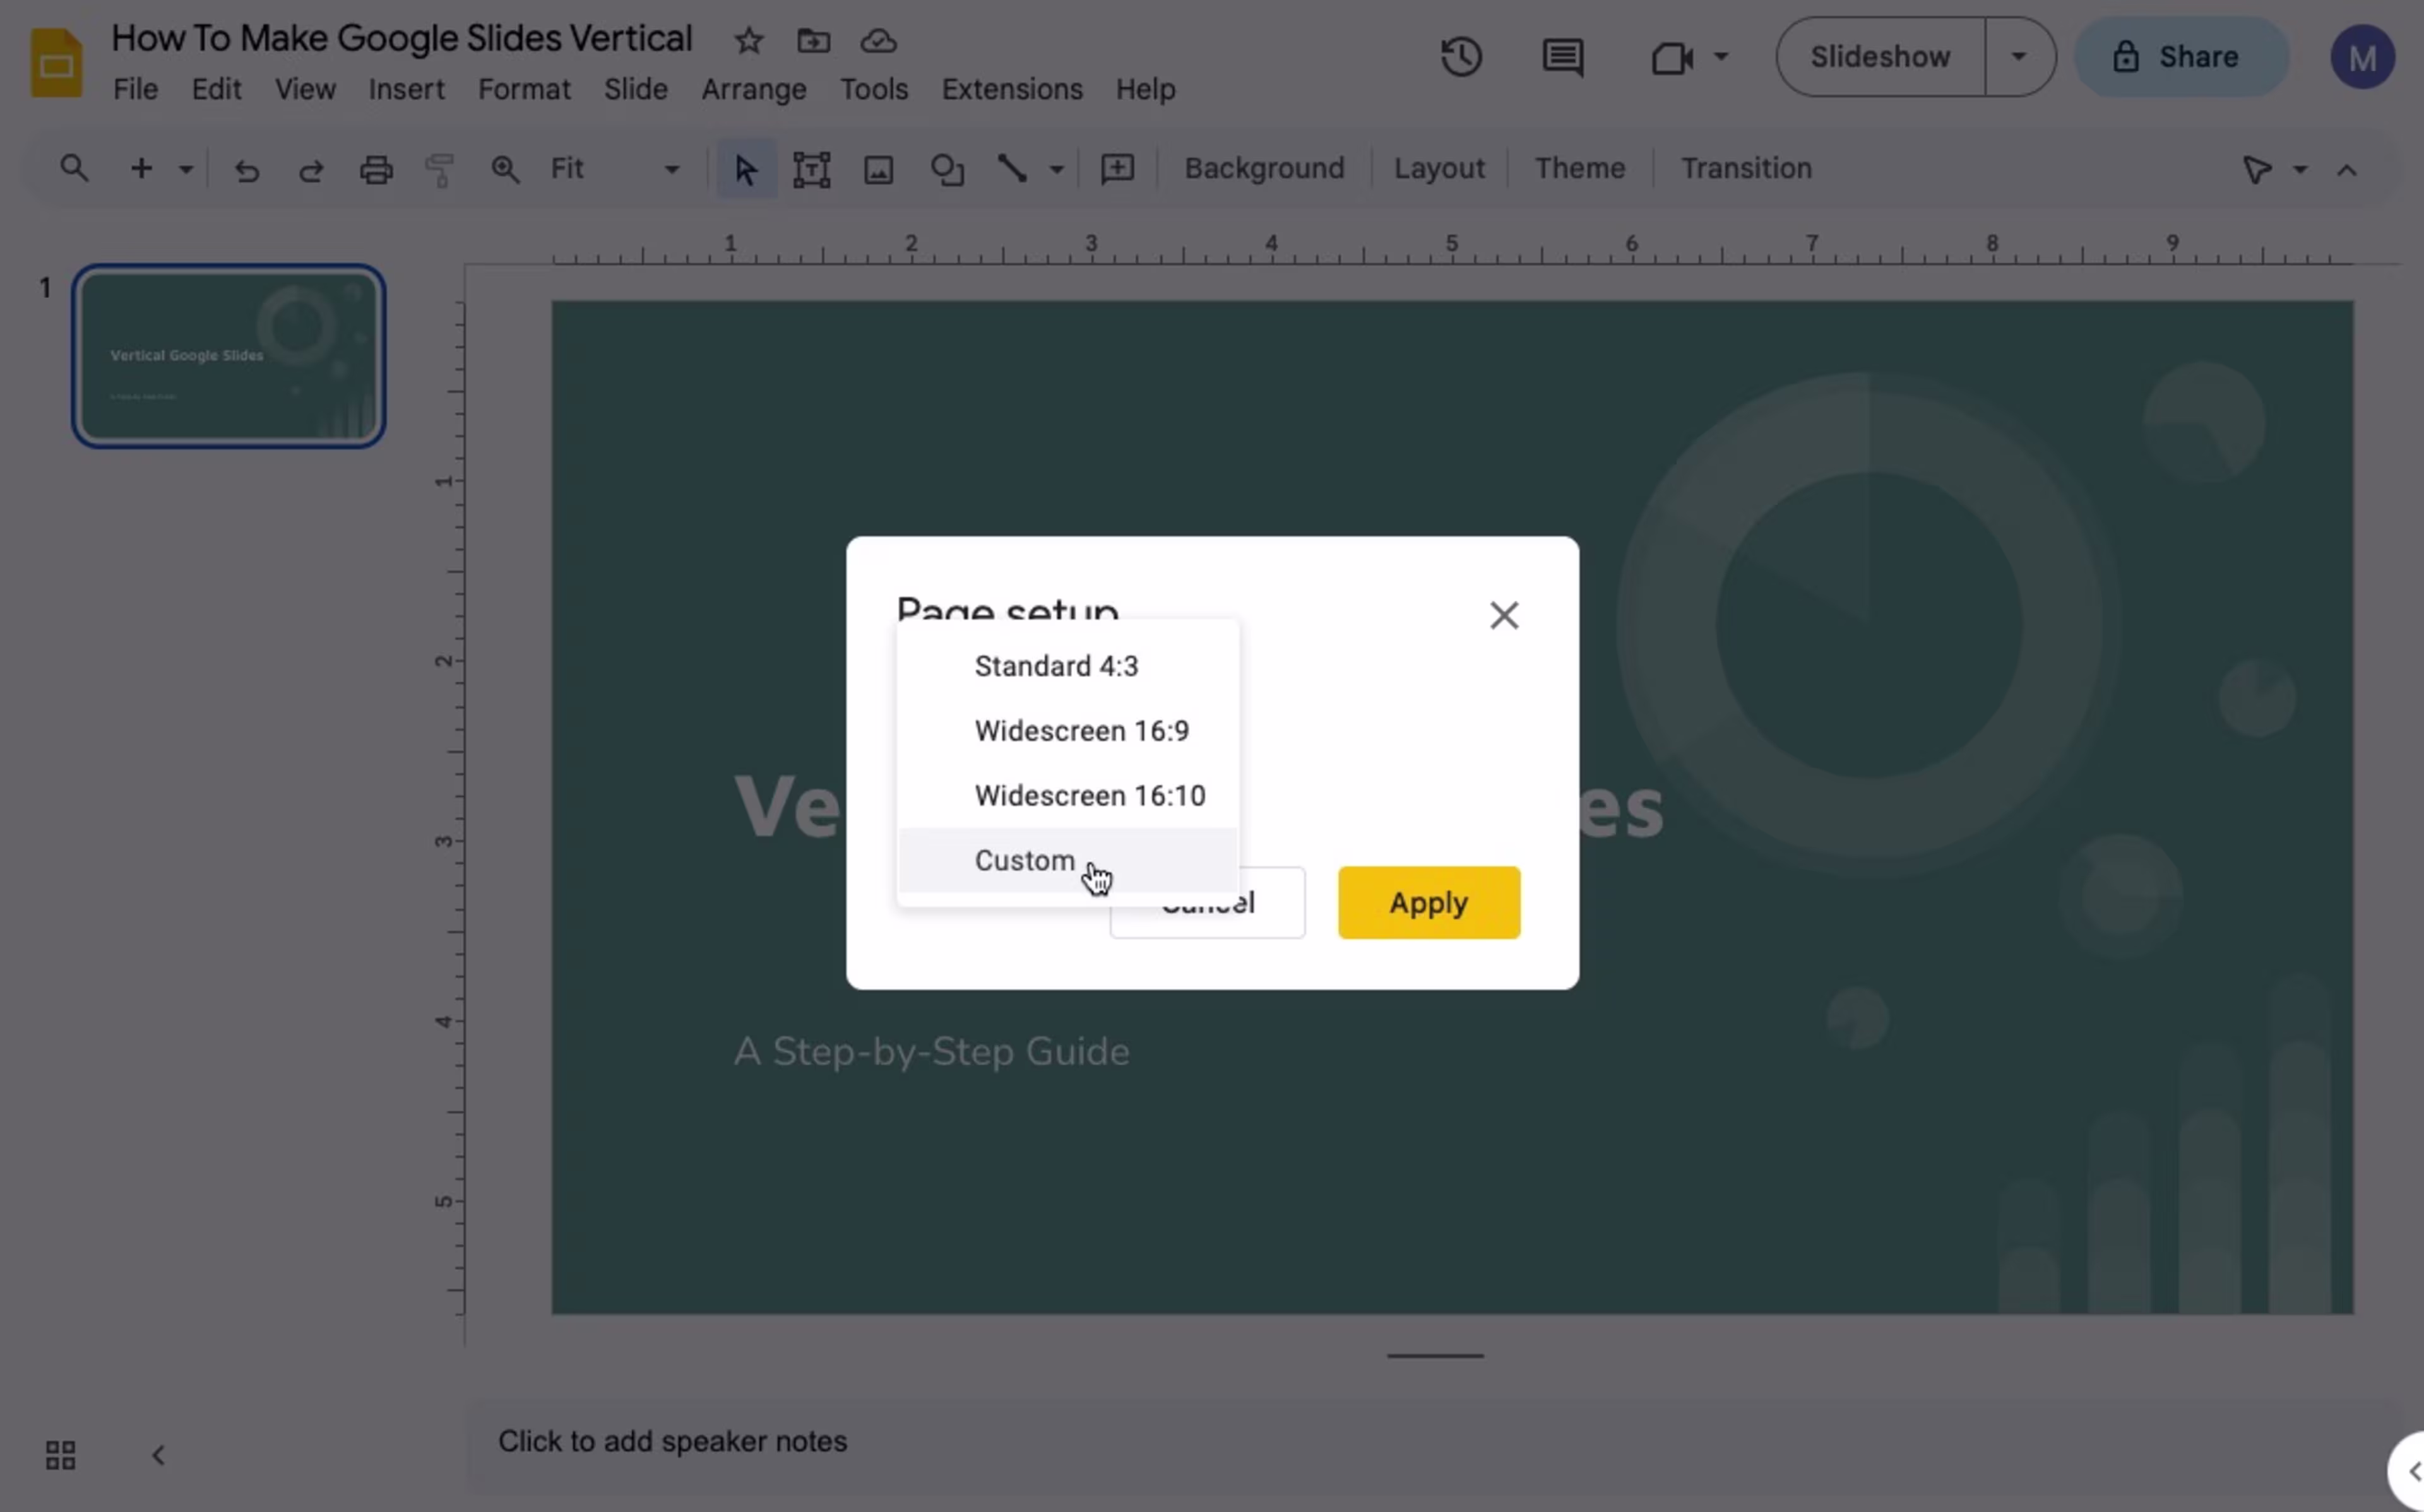Select slide 1 thumbnail in filmstrip

[x=229, y=357]
